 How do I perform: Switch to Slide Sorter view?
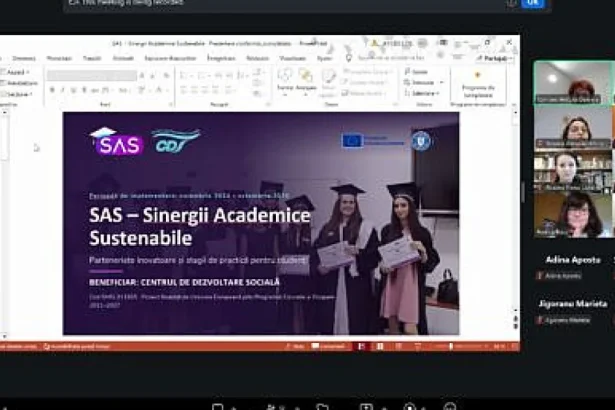[x=380, y=346]
